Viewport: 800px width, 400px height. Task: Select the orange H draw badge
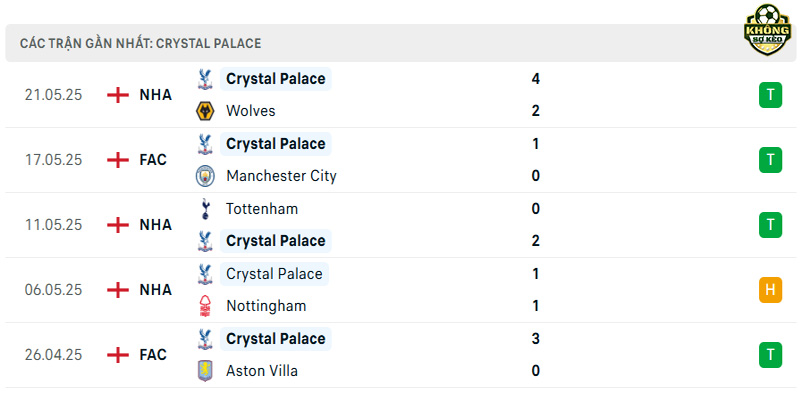coord(770,290)
